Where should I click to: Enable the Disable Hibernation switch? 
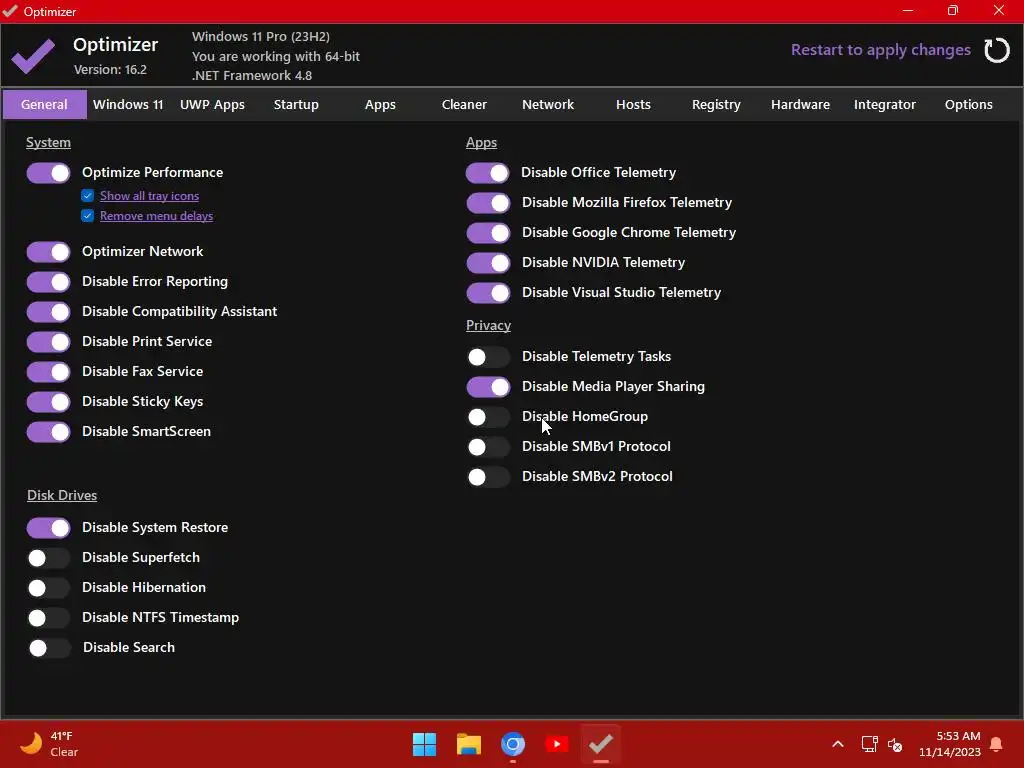pos(48,588)
